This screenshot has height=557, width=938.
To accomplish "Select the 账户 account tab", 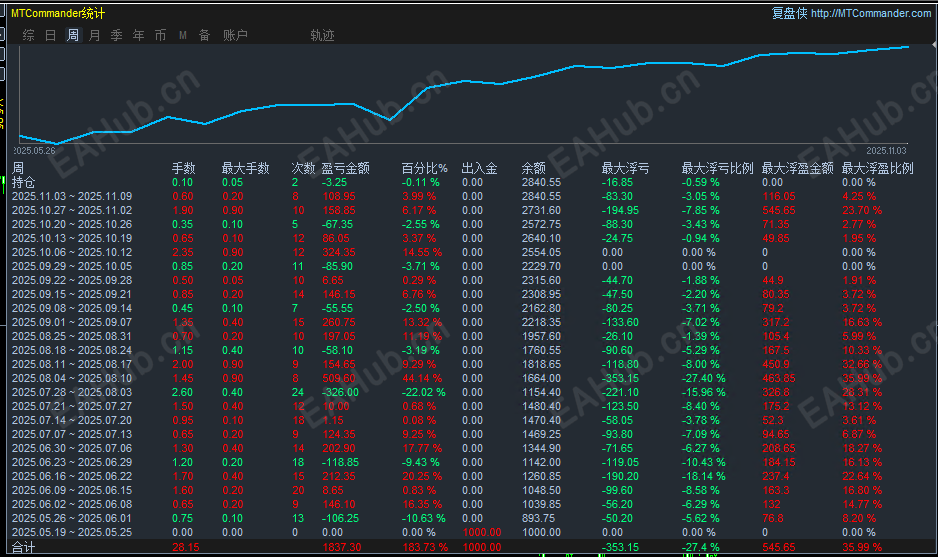I will (x=235, y=35).
